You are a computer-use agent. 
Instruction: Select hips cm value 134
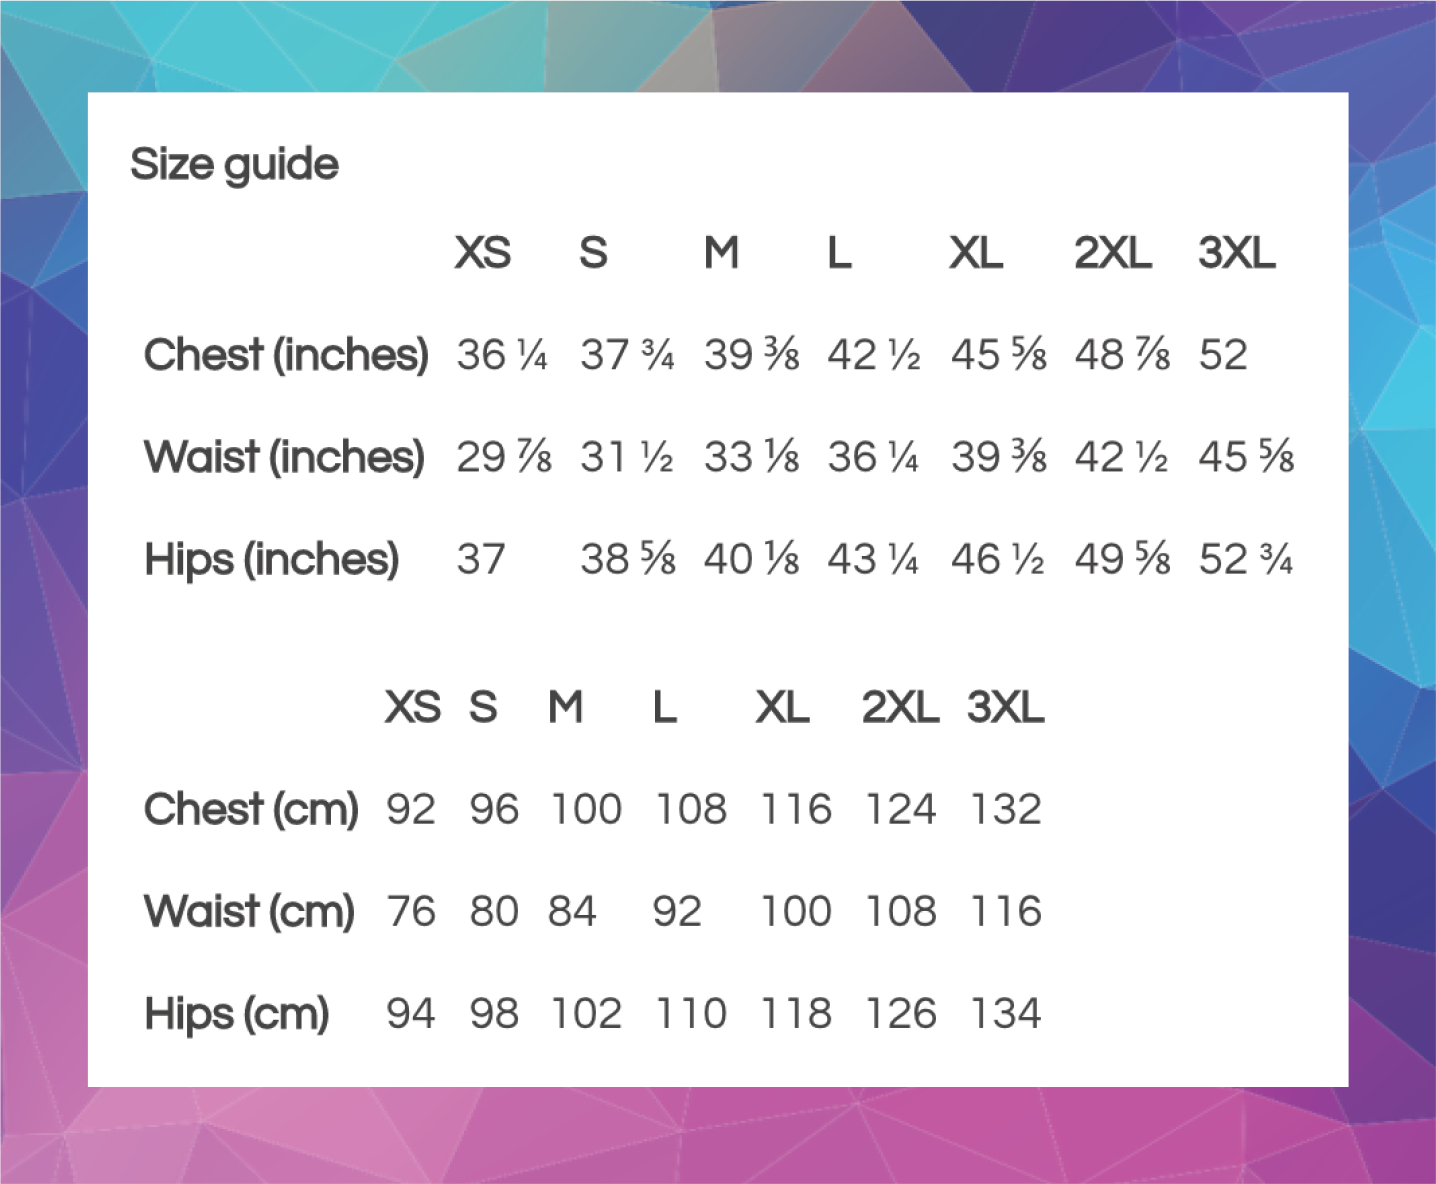coord(1006,1013)
